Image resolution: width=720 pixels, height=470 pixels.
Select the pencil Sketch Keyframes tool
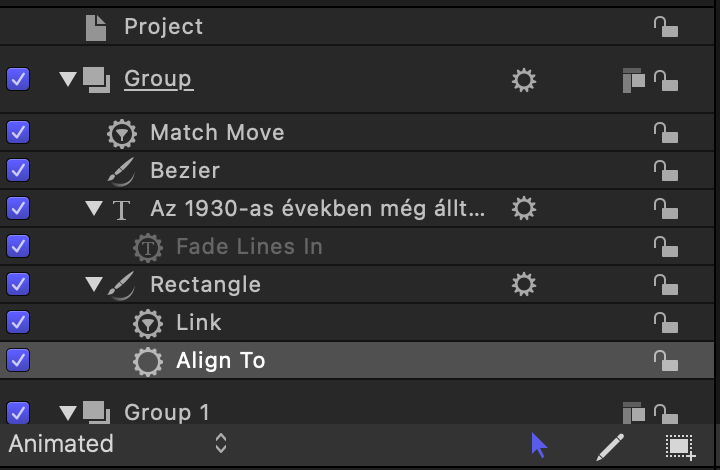point(610,447)
